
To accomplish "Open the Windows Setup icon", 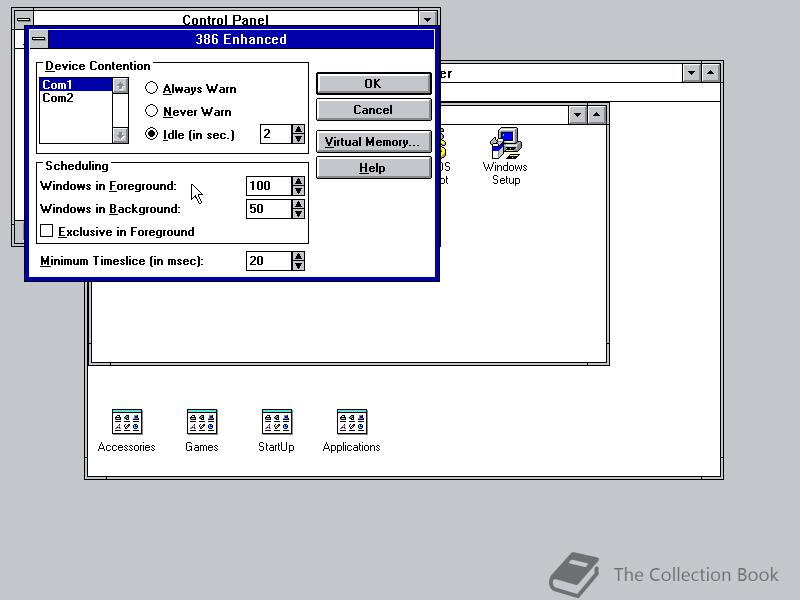I will pyautogui.click(x=505, y=156).
